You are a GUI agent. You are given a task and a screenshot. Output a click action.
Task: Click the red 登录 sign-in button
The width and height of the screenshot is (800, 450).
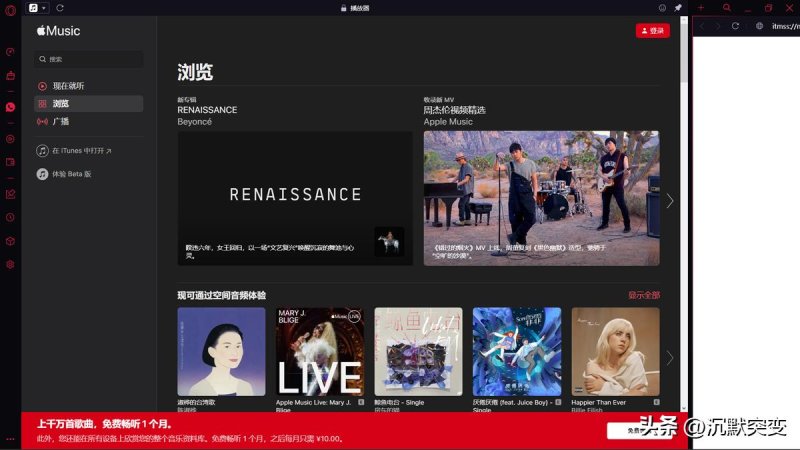(652, 31)
